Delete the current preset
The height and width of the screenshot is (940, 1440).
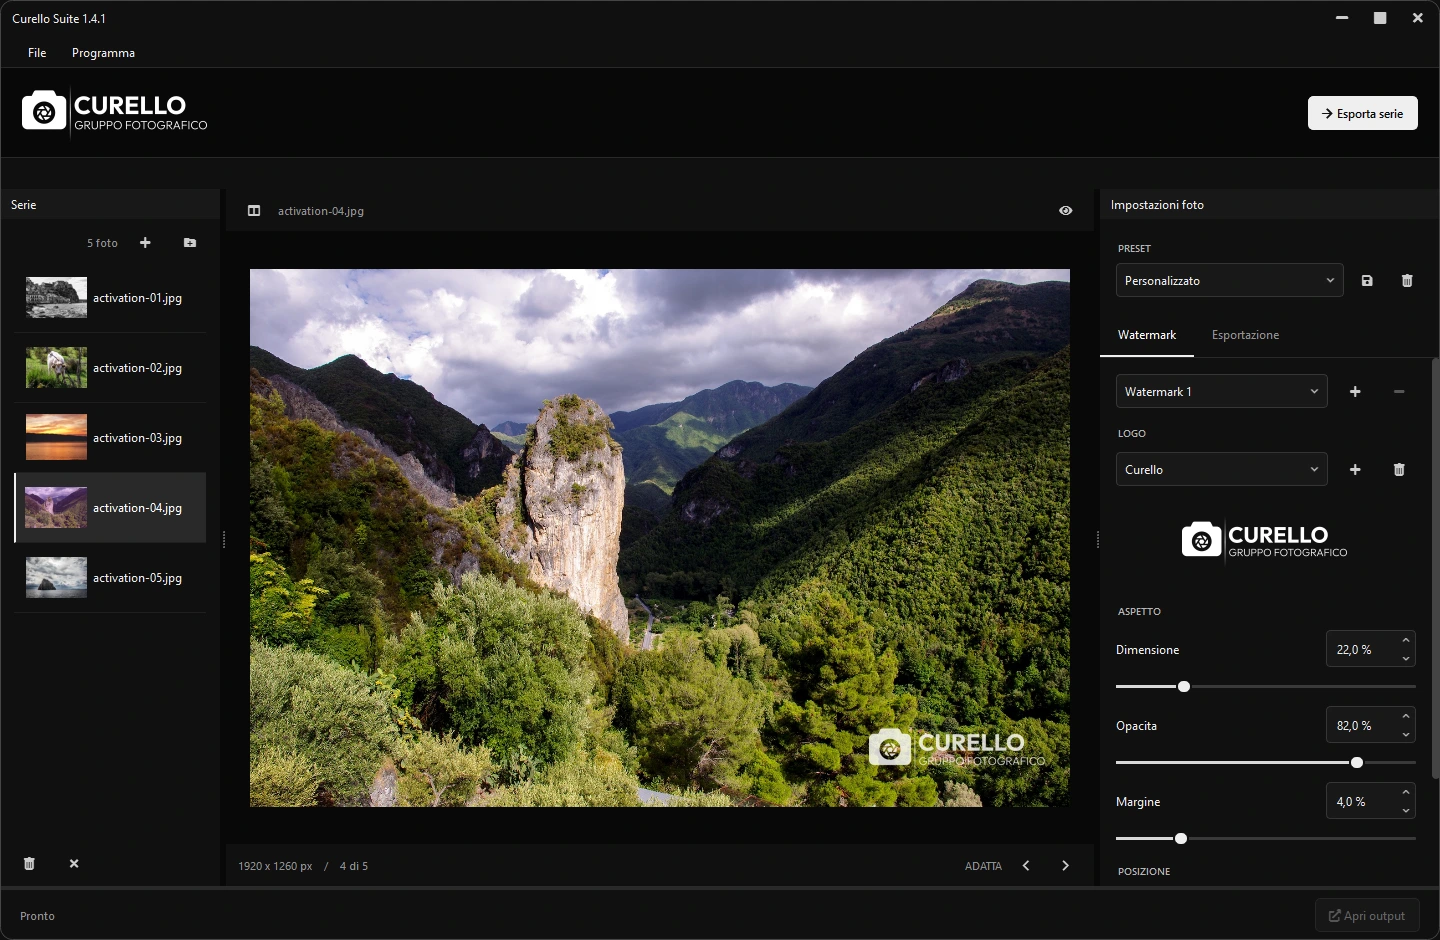(x=1407, y=281)
